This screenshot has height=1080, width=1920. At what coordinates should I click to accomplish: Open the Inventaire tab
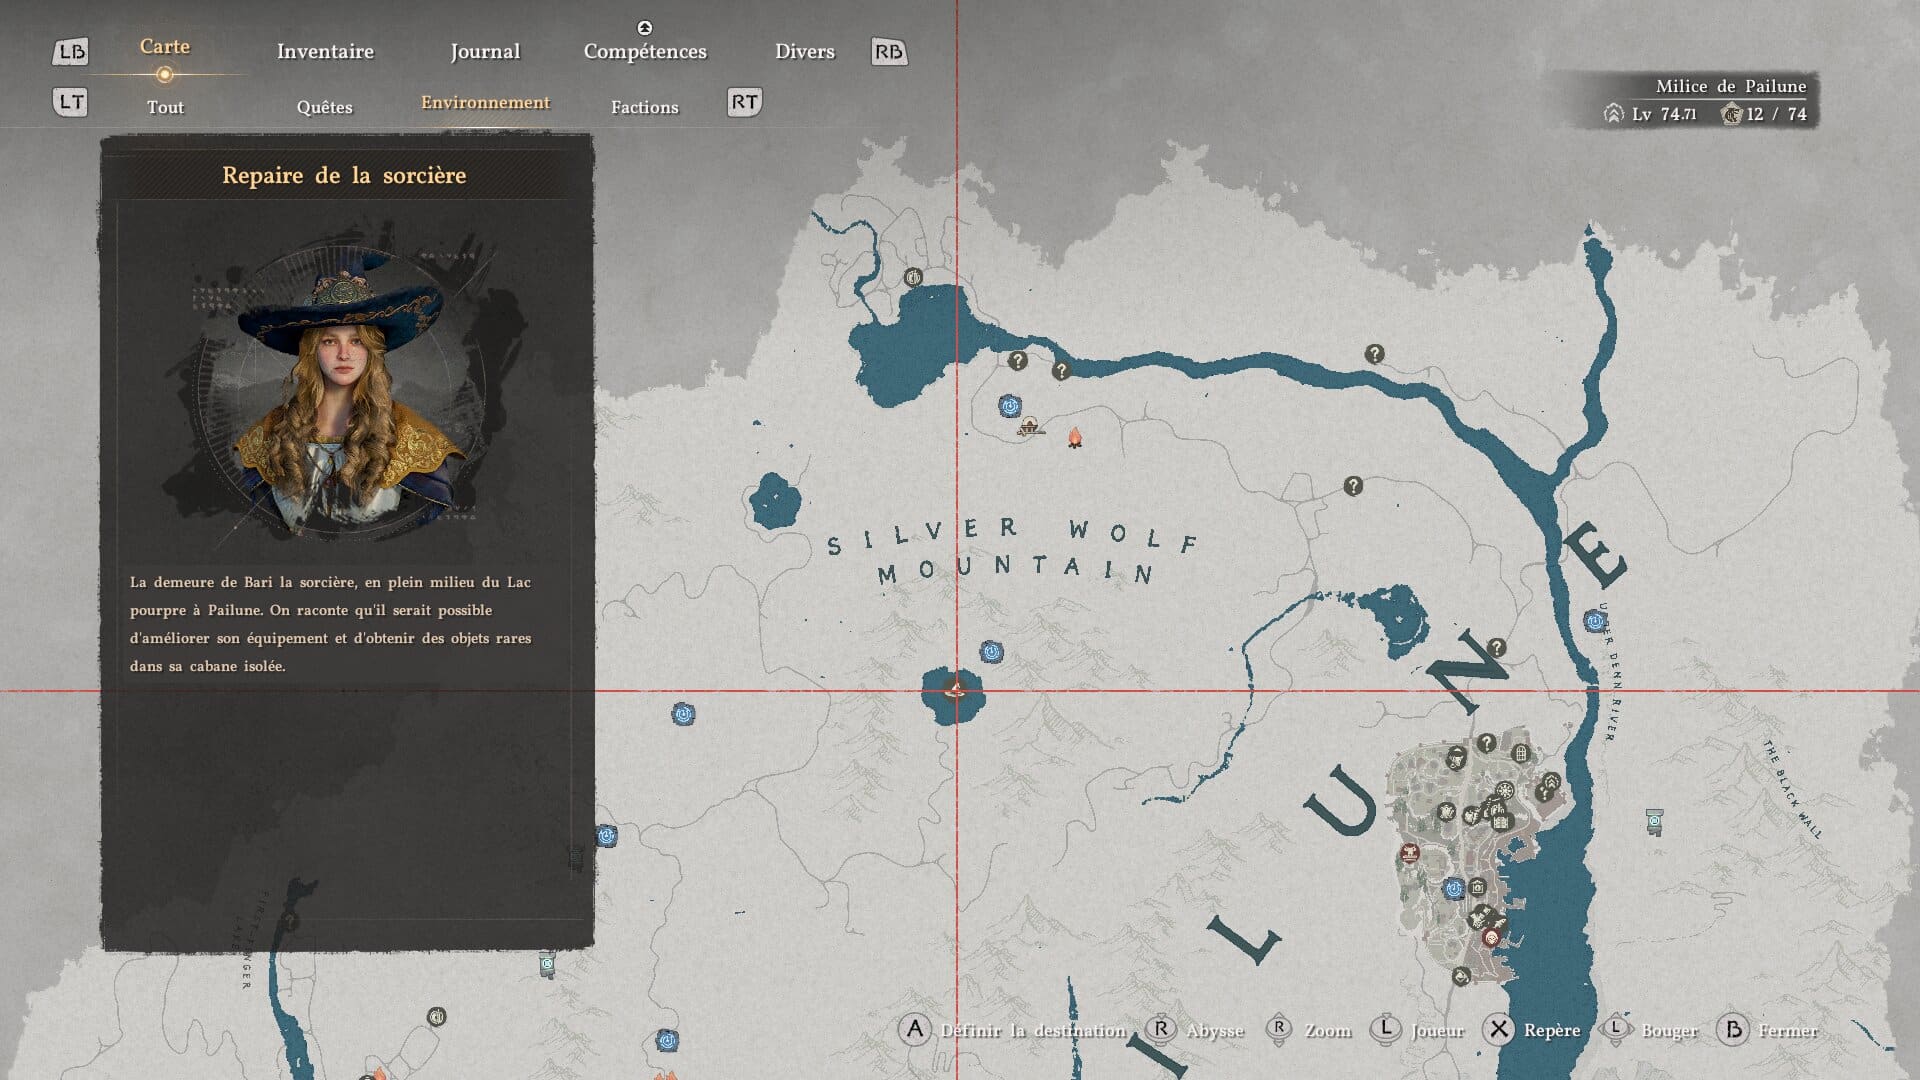pyautogui.click(x=325, y=51)
